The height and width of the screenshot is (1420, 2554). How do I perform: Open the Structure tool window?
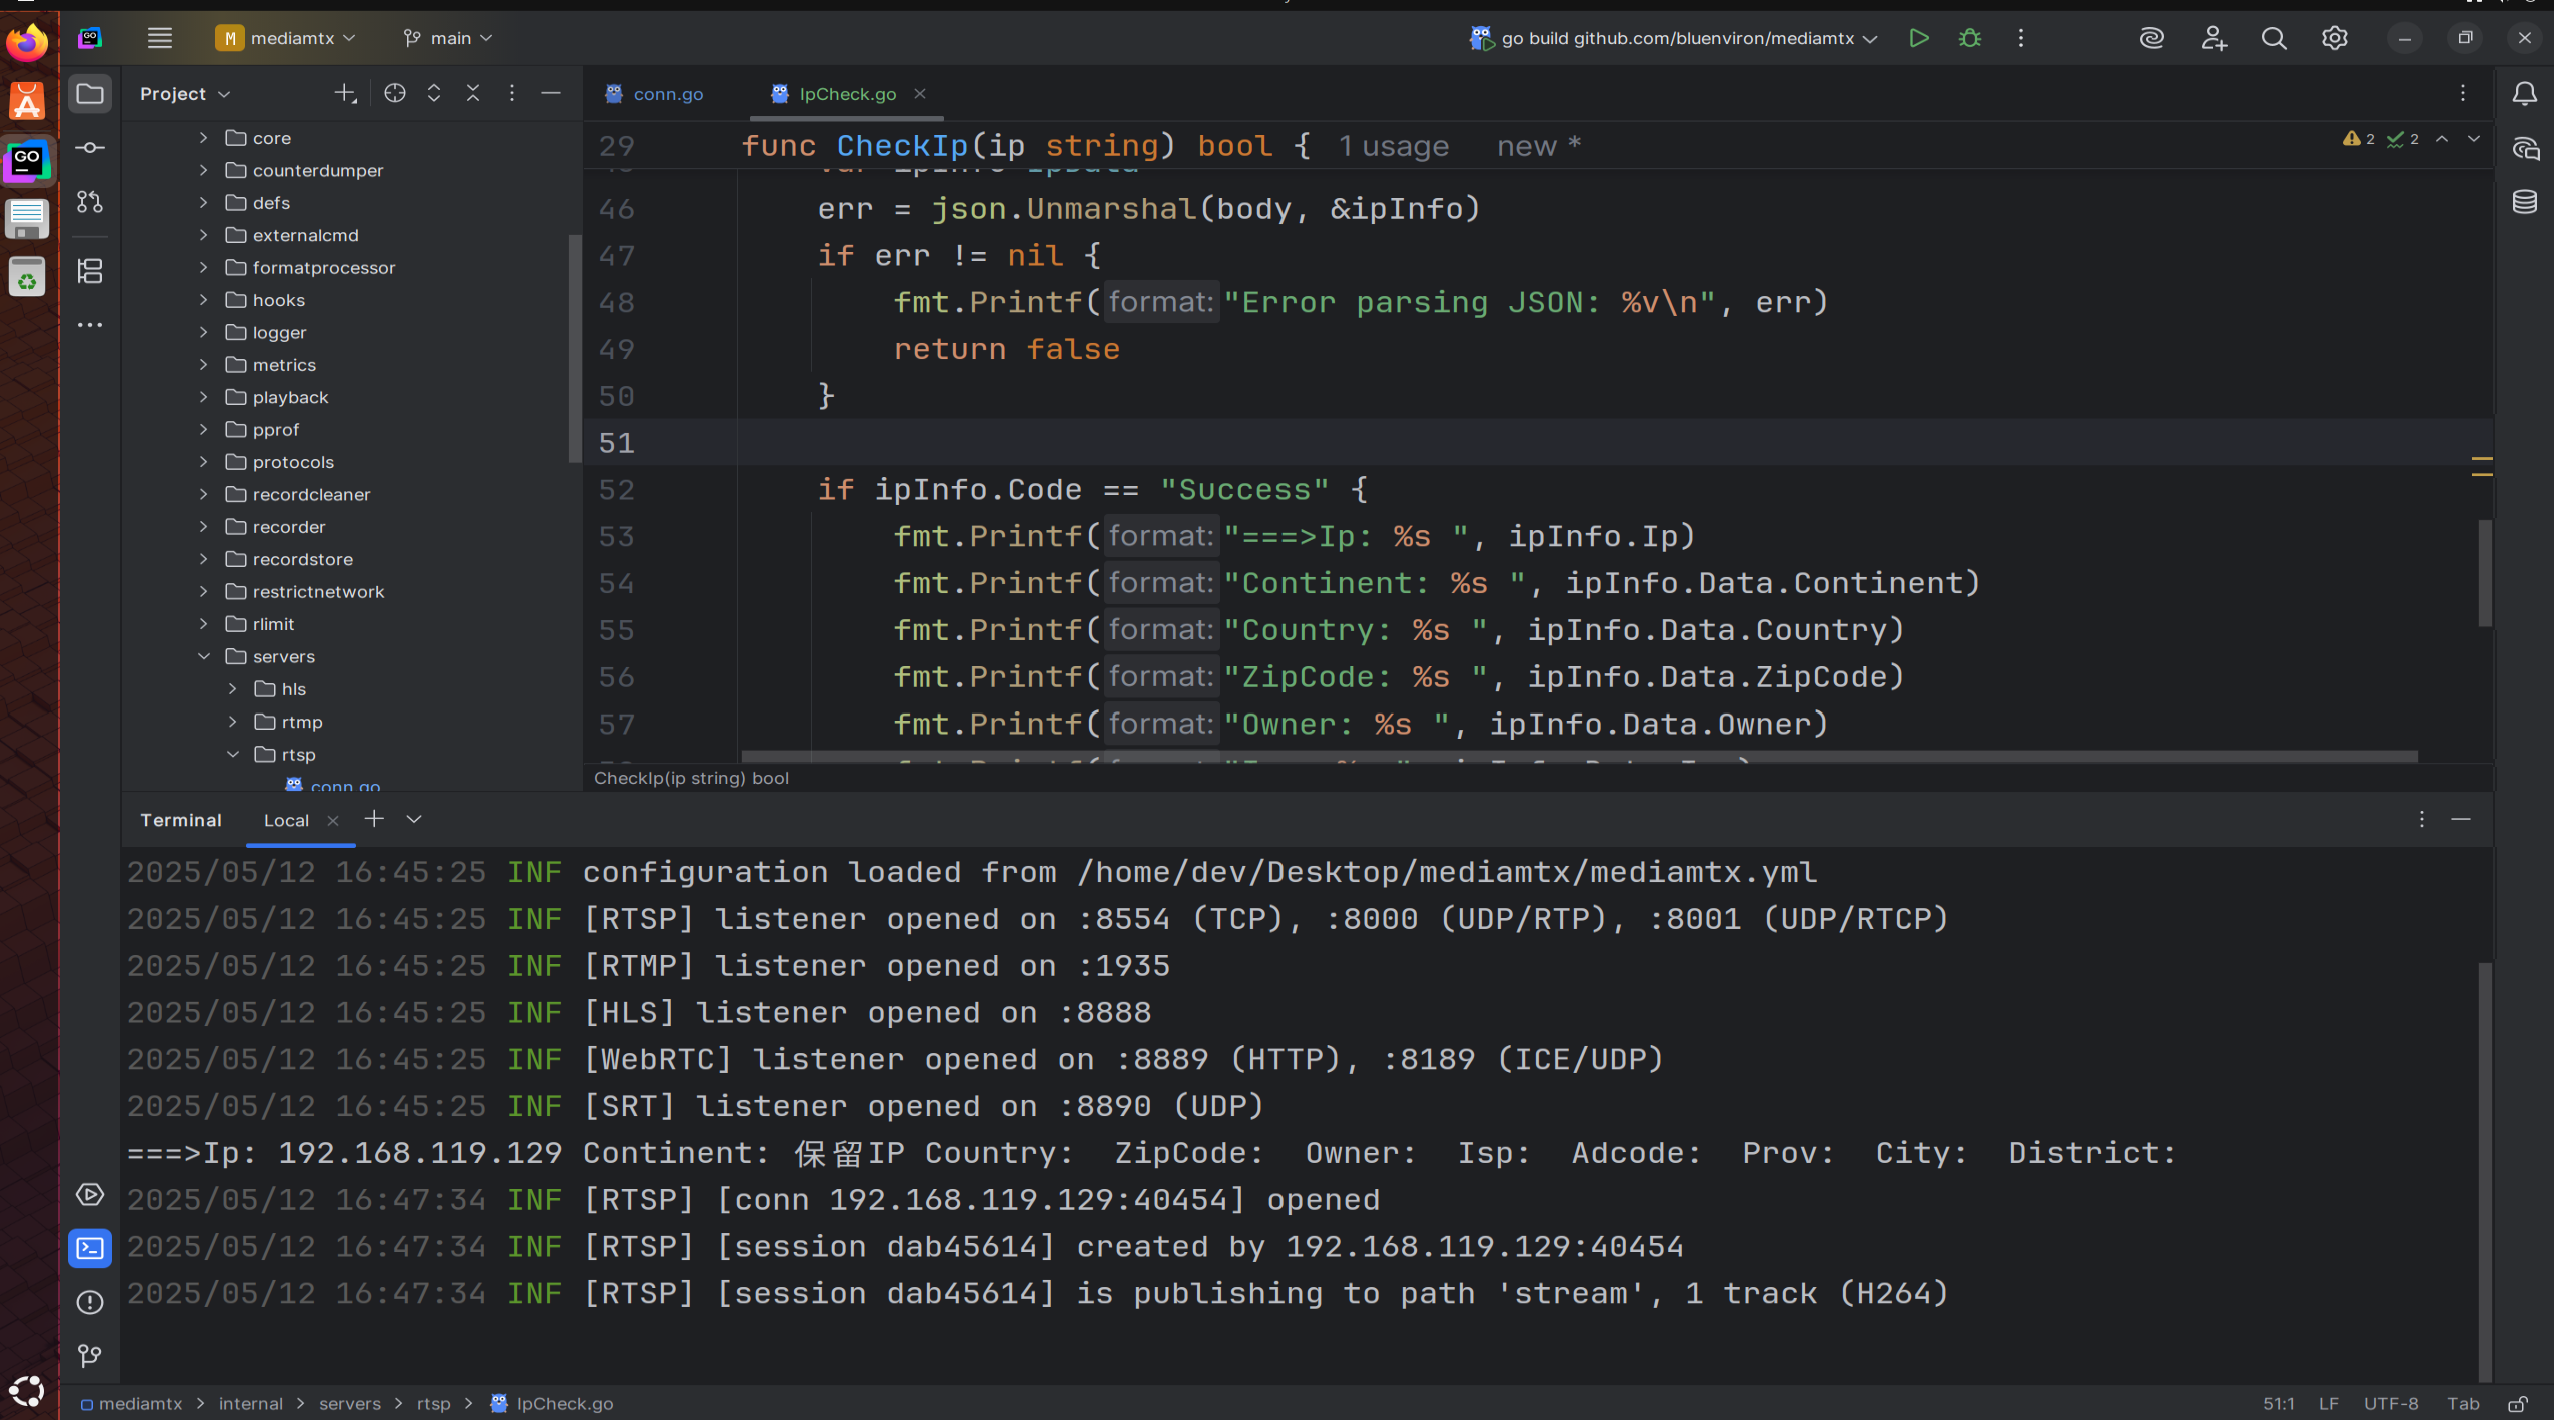tap(90, 271)
